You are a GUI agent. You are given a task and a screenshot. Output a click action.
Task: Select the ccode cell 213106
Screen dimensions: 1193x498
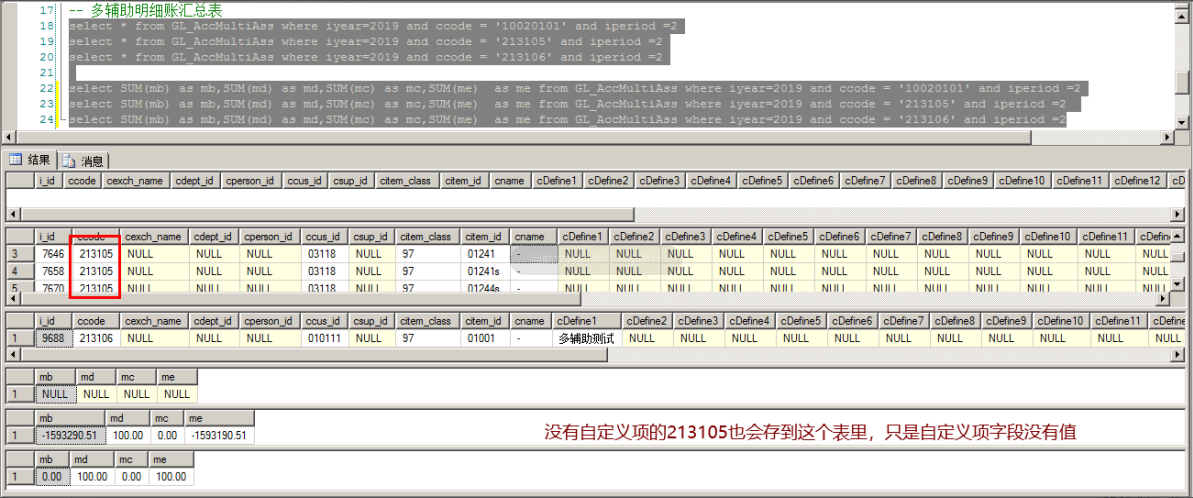pos(97,338)
